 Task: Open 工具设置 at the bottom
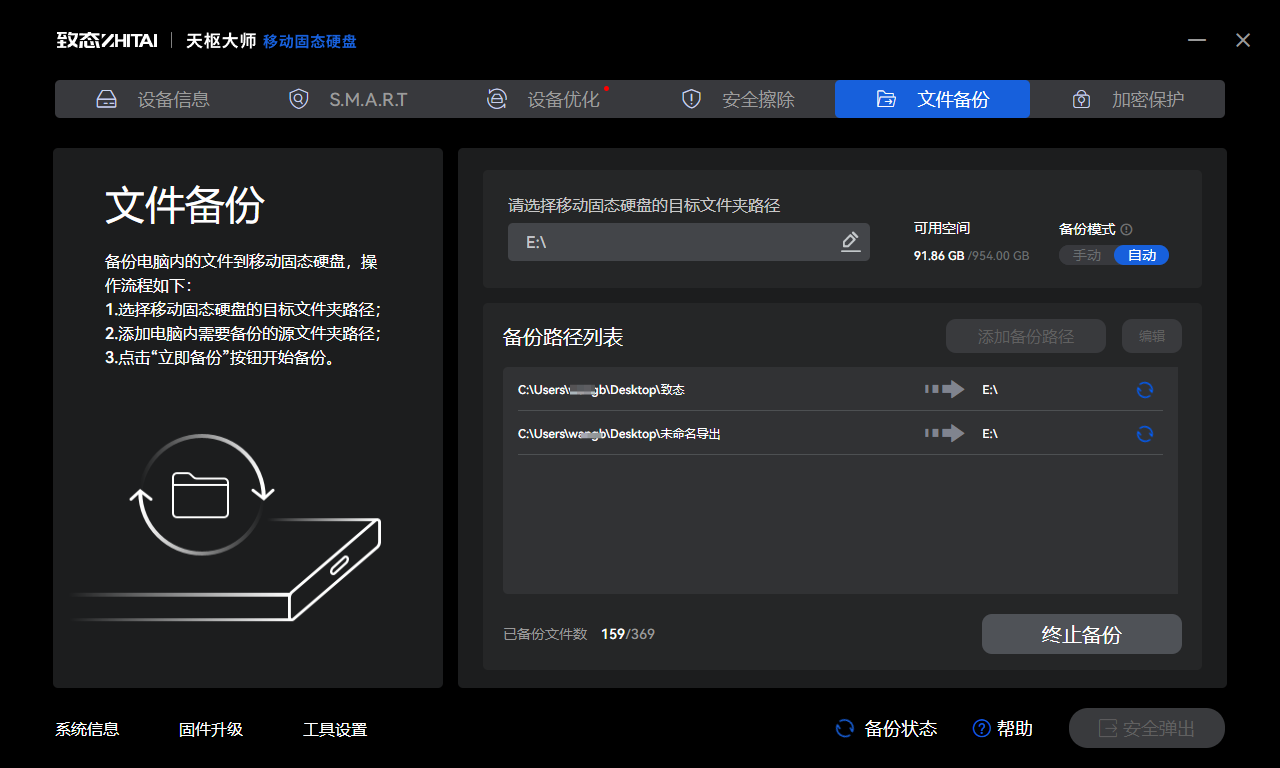(335, 730)
